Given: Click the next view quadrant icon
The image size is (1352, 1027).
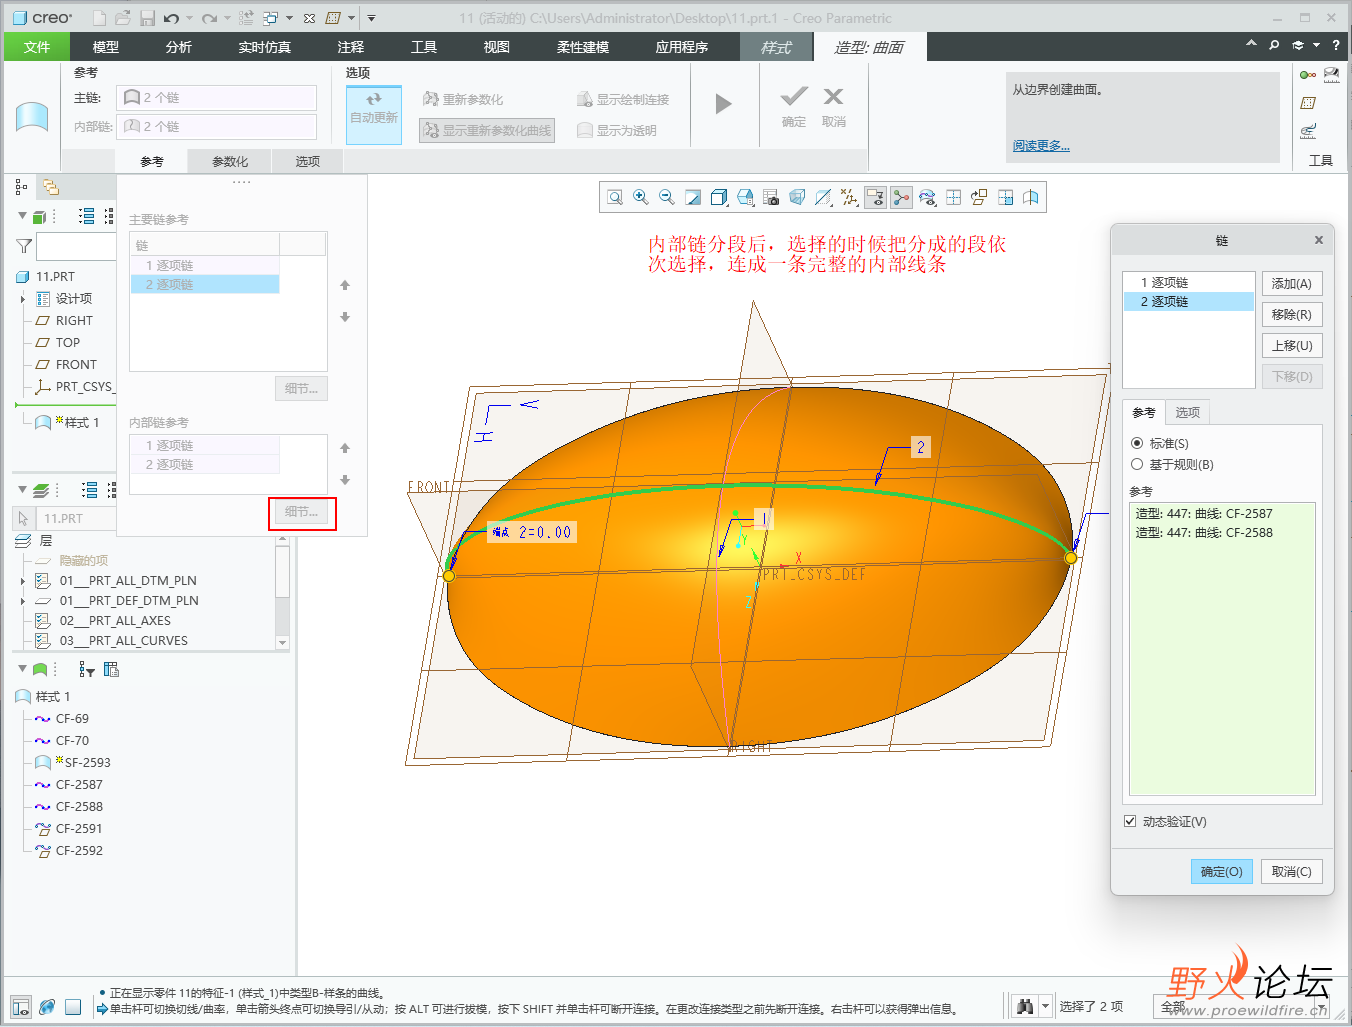Looking at the screenshot, I should click(x=1005, y=198).
